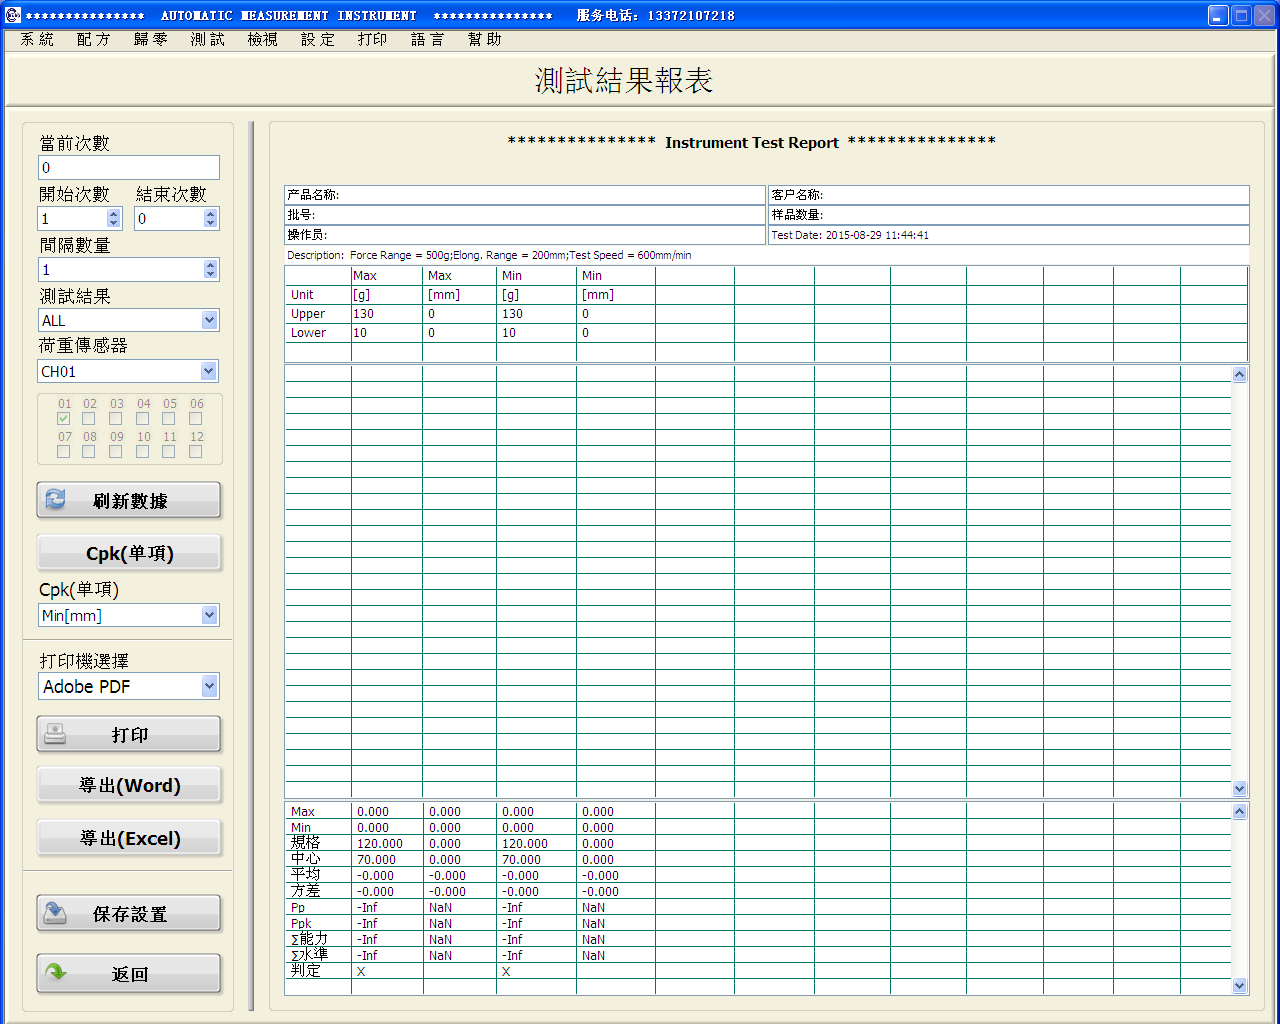Click the down arrow of 結束次數 spinner
The height and width of the screenshot is (1024, 1280).
(x=210, y=223)
